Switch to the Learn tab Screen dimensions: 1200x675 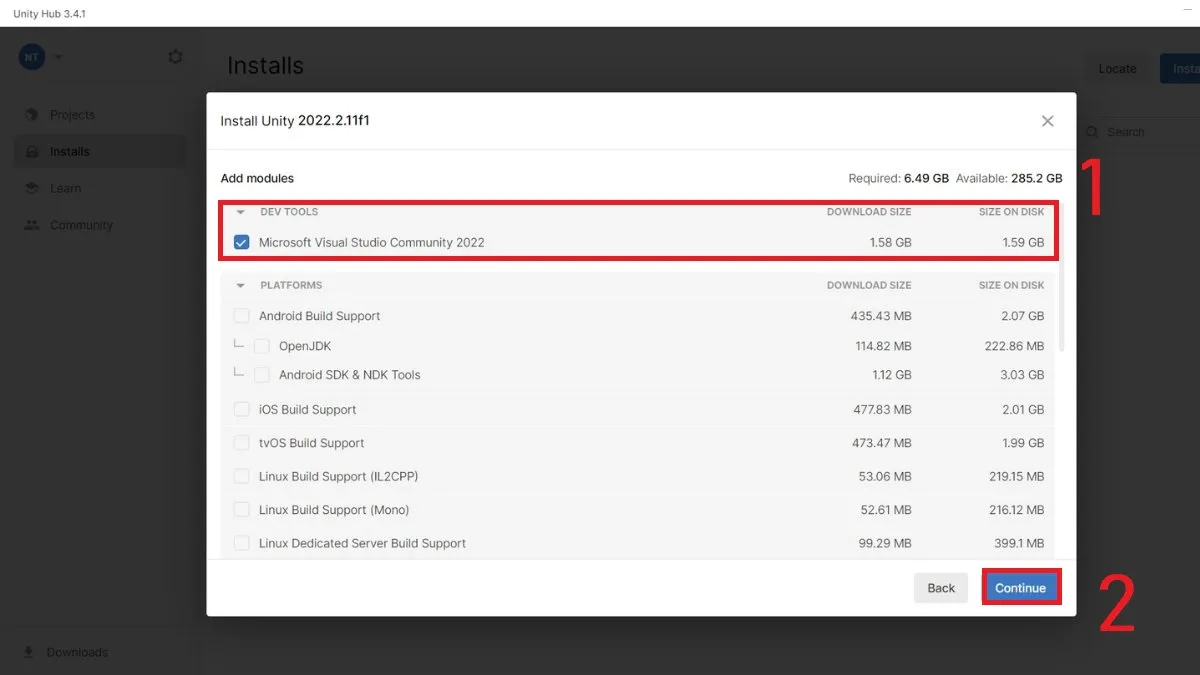(66, 188)
